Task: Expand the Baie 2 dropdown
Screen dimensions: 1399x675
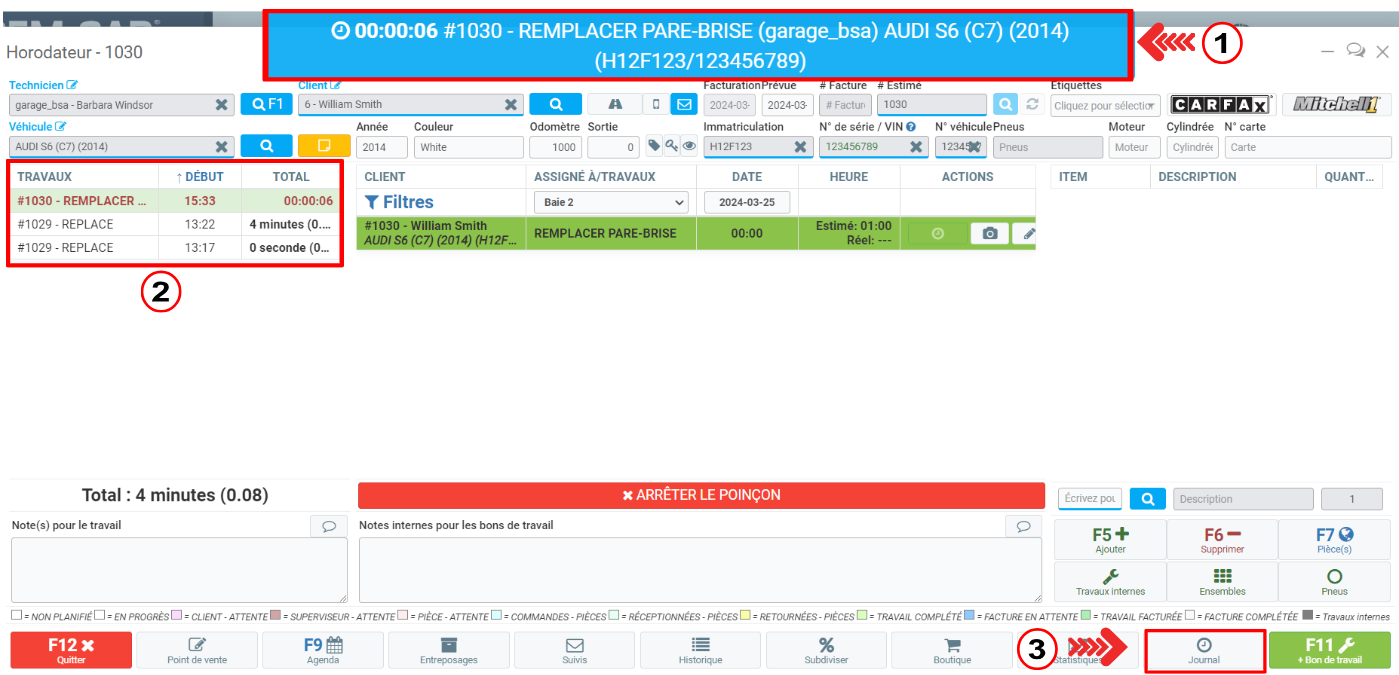Action: tap(612, 202)
